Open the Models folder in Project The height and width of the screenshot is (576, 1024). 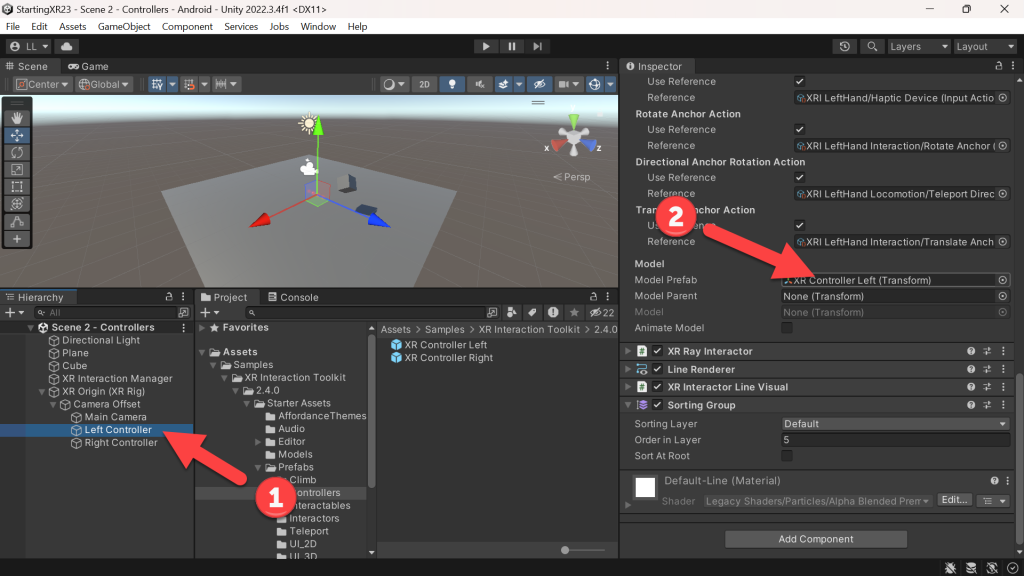295,455
